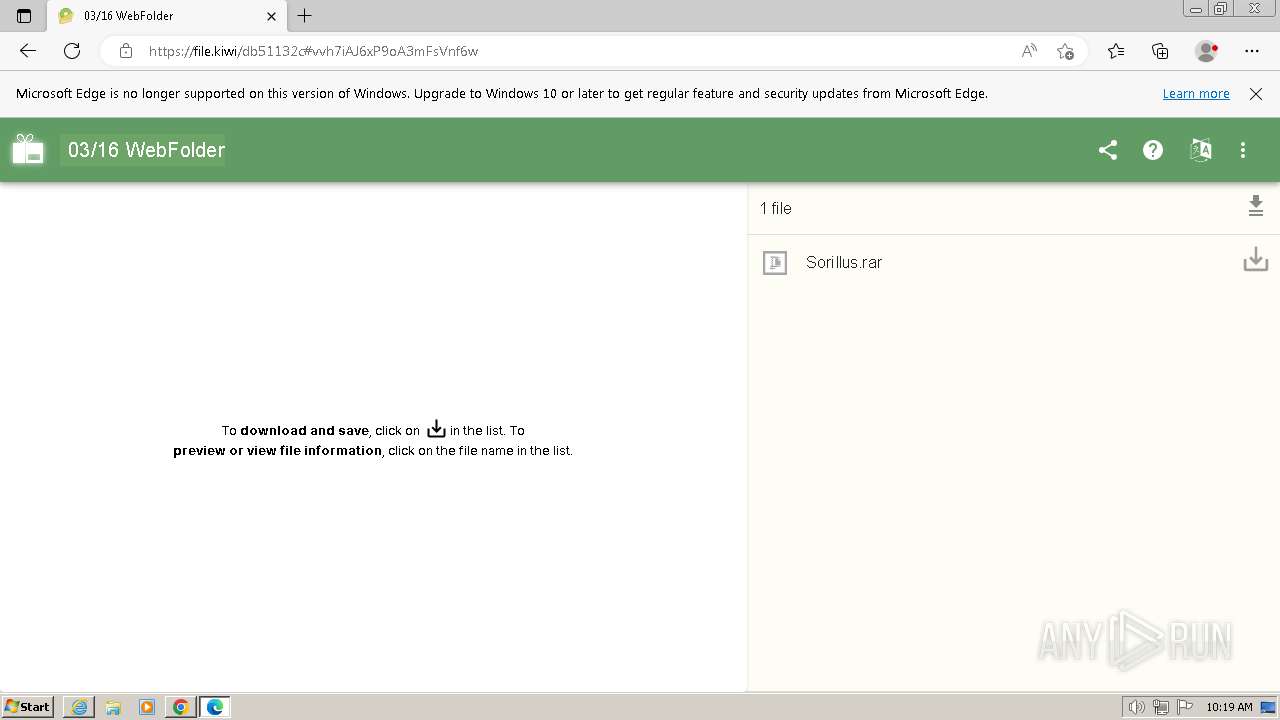Launch Chrome from taskbar
The height and width of the screenshot is (720, 1280).
tap(181, 707)
